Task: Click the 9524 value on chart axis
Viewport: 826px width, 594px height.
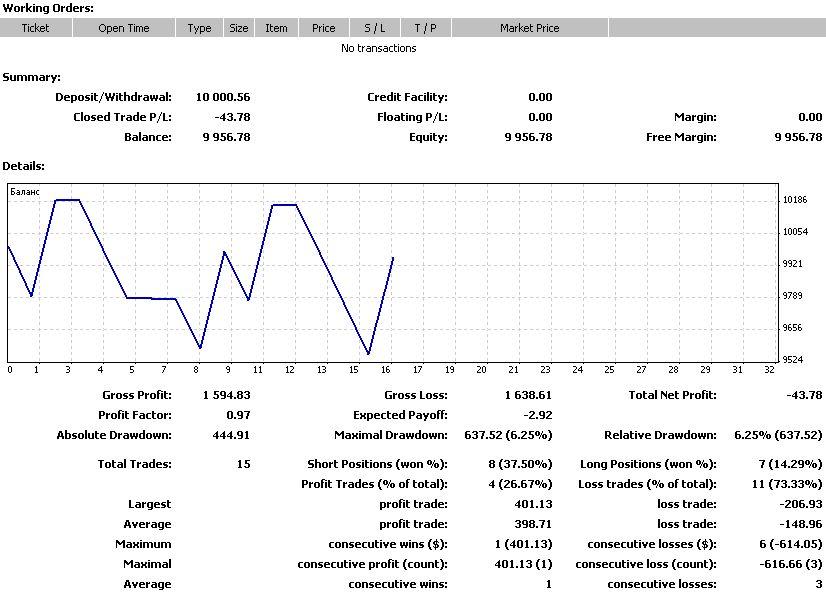Action: click(x=795, y=360)
